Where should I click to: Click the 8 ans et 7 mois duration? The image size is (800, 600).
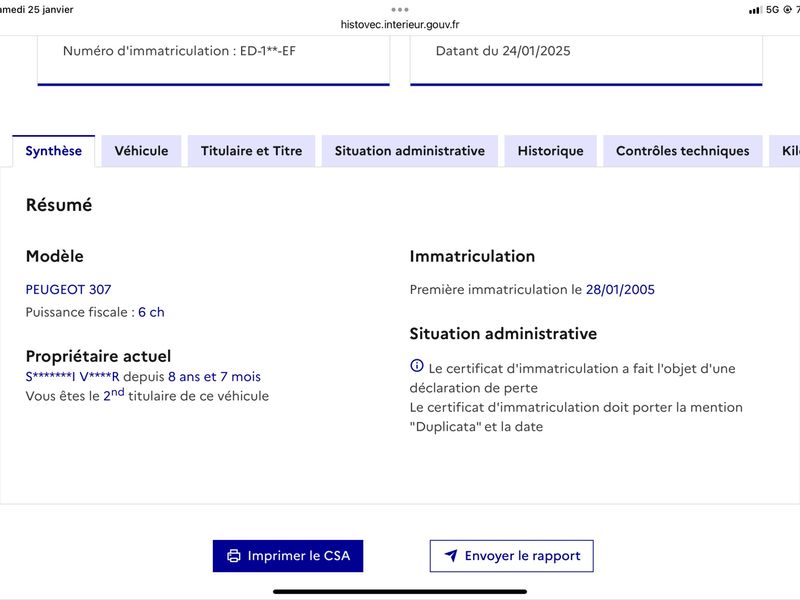pyautogui.click(x=214, y=377)
